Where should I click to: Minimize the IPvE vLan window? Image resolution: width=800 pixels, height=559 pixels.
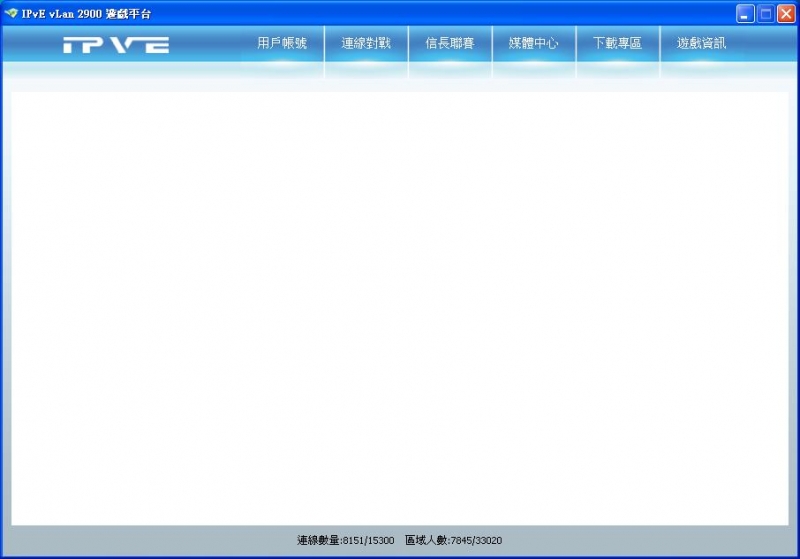[x=745, y=14]
